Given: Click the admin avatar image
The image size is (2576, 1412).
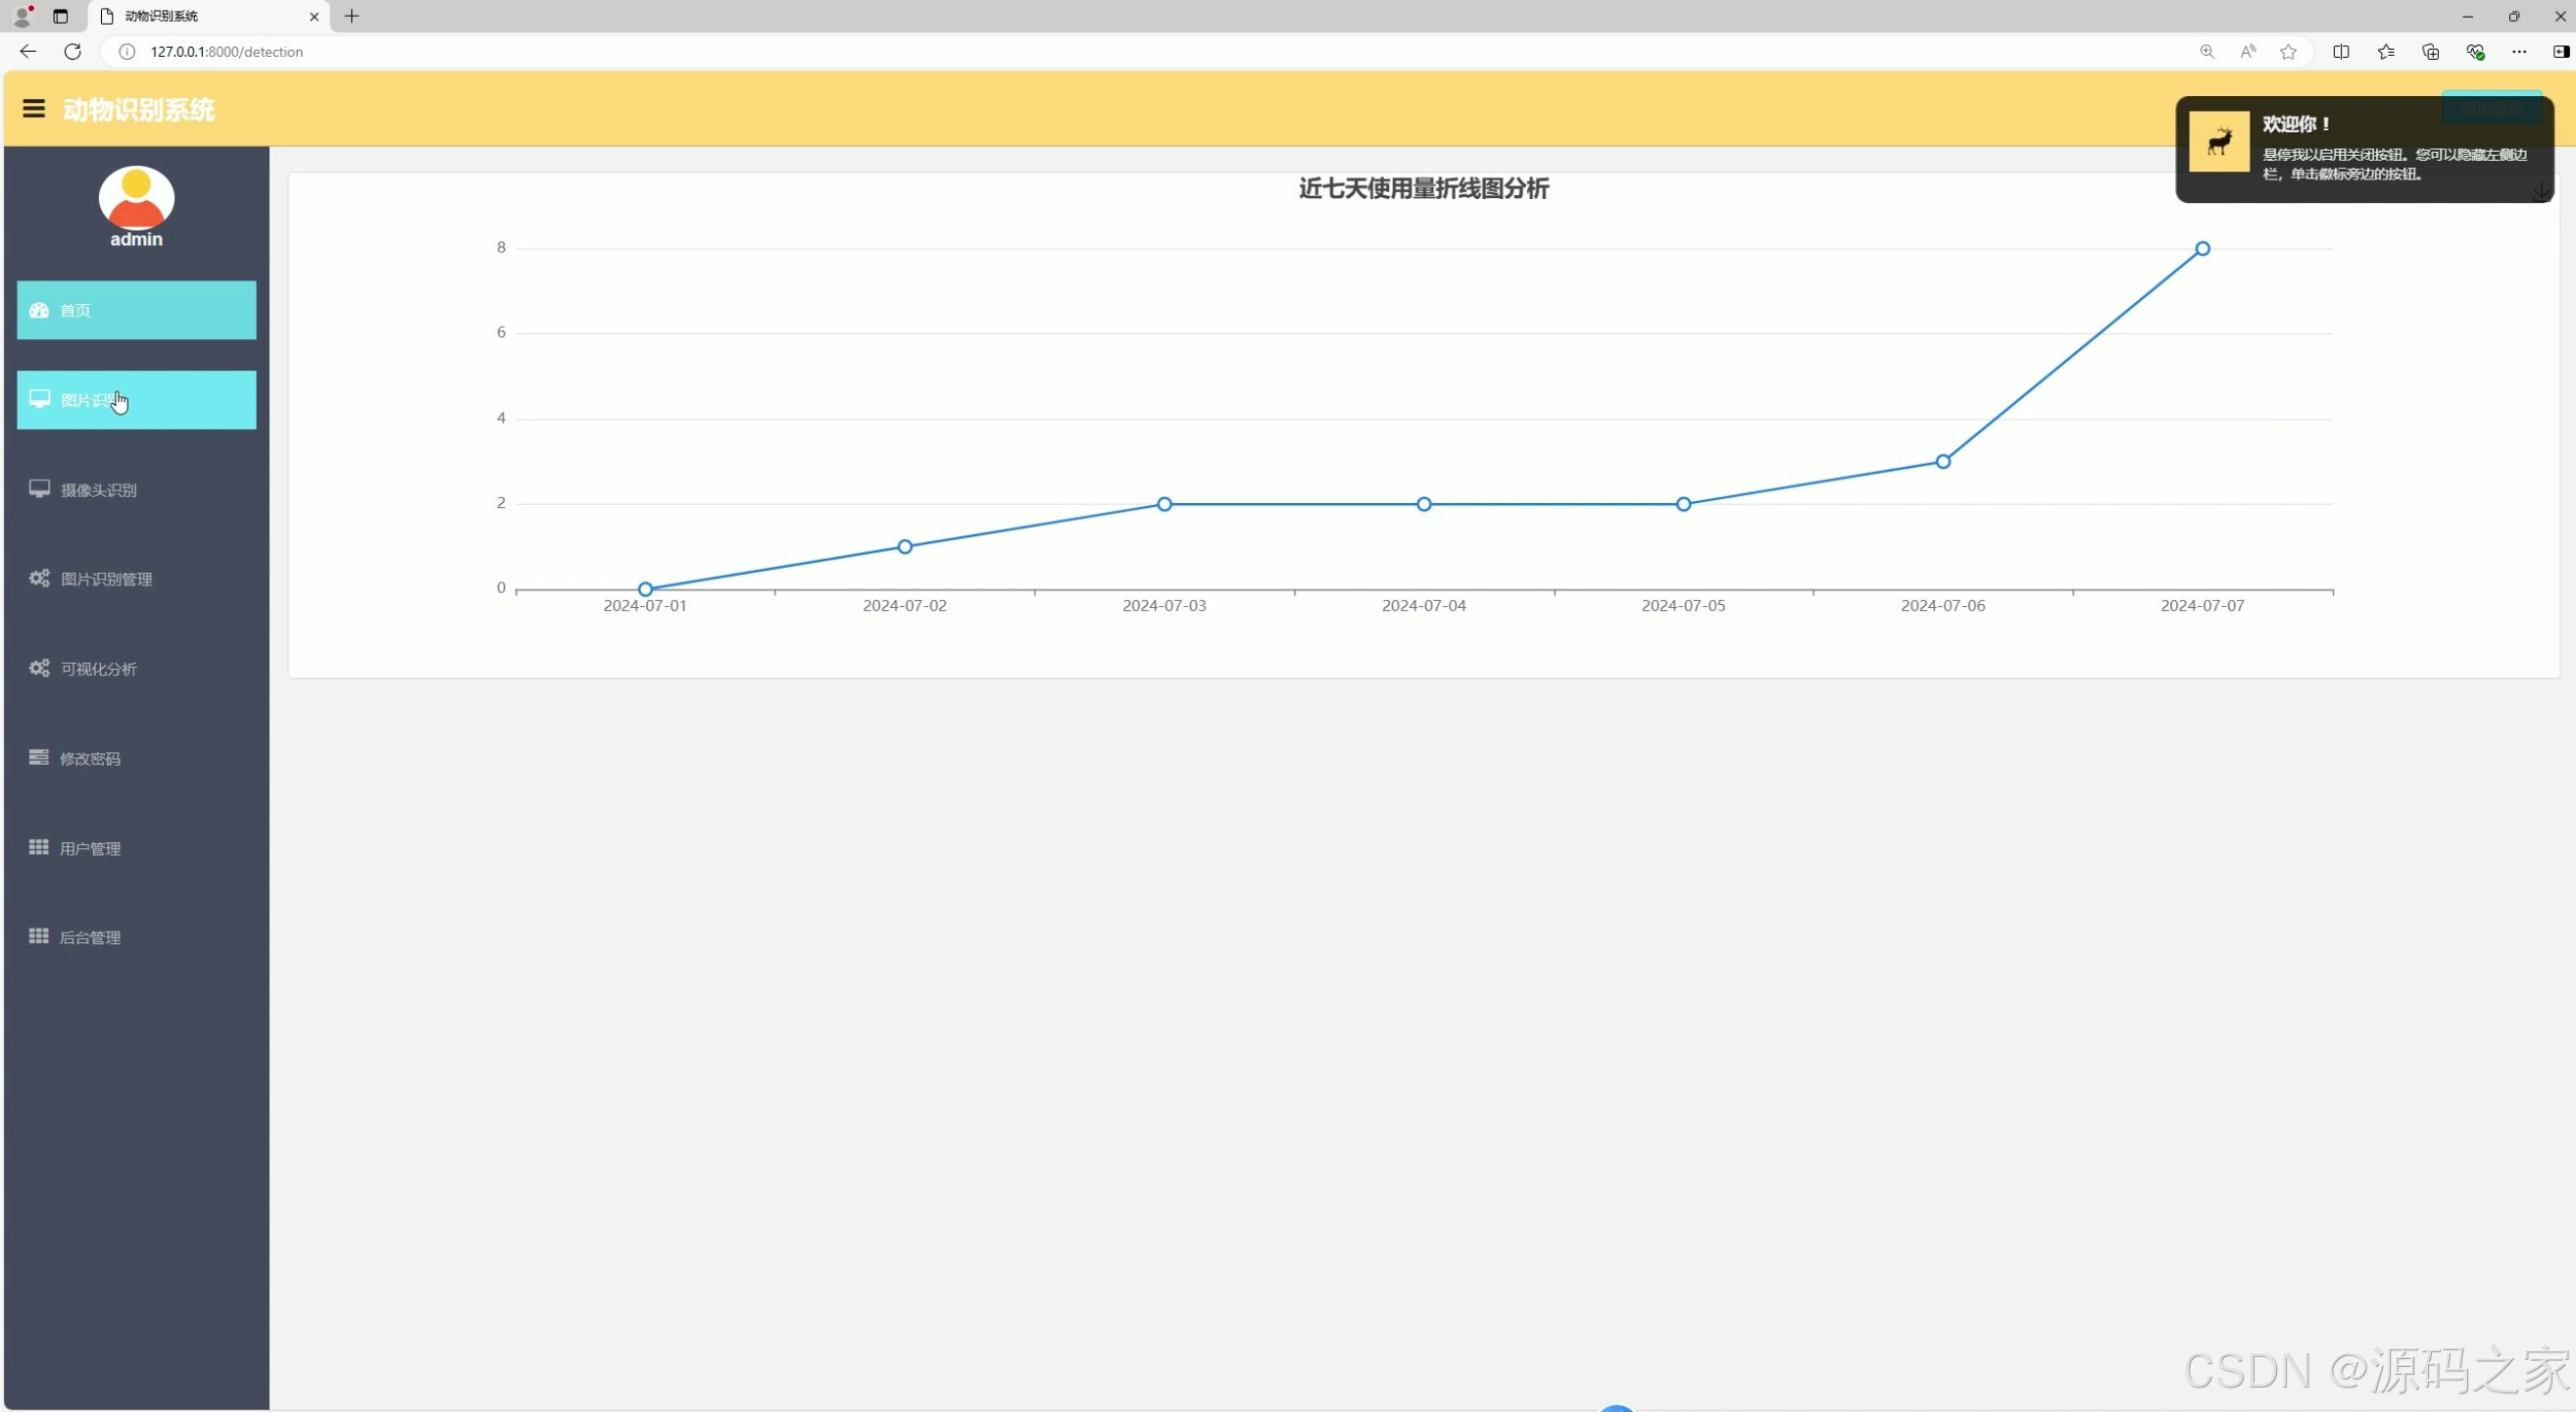Looking at the screenshot, I should (136, 198).
